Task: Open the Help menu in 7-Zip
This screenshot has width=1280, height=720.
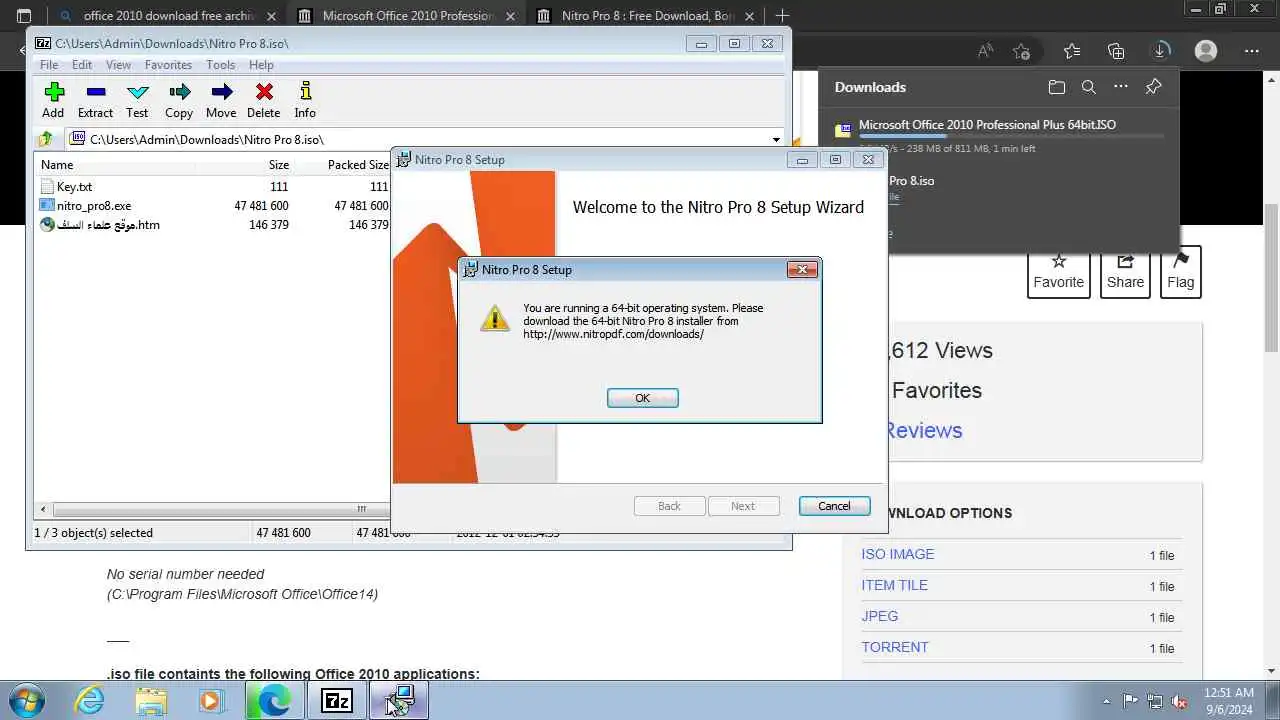Action: tap(261, 65)
